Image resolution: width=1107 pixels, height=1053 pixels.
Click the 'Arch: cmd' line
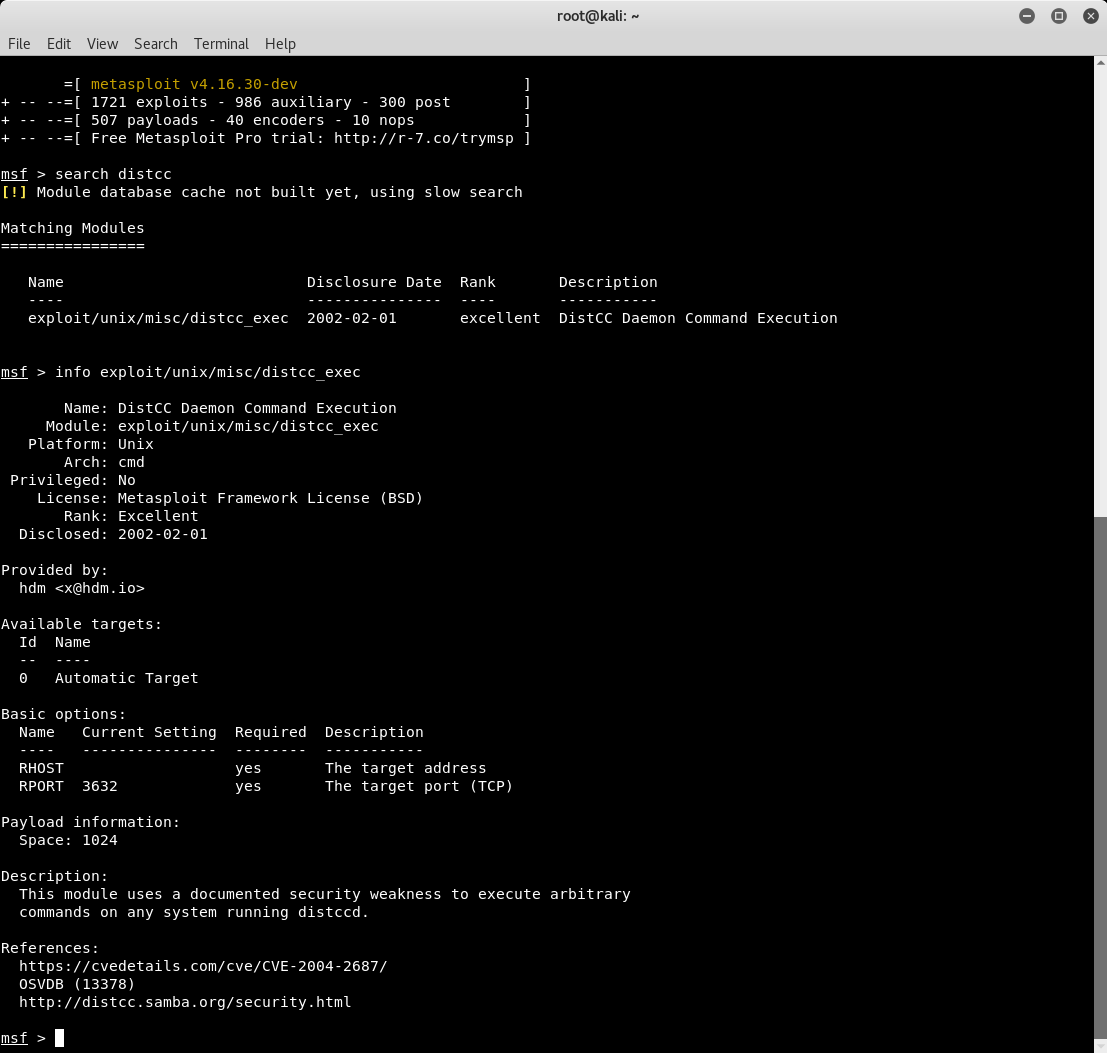(104, 462)
